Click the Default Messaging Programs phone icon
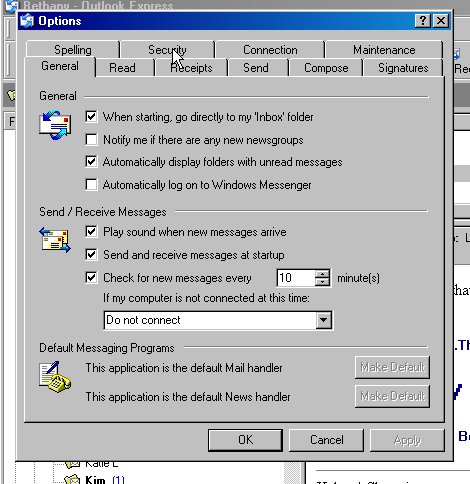 coord(55,377)
